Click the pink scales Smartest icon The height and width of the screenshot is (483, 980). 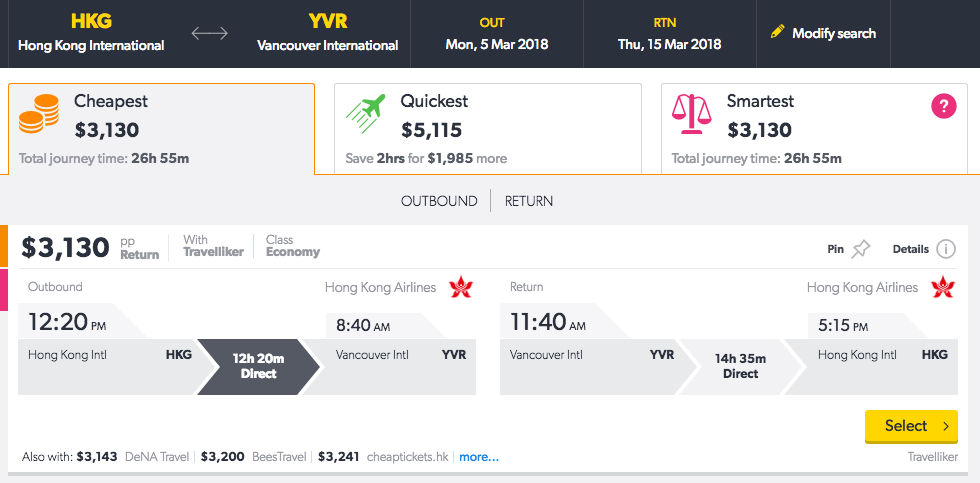coord(691,114)
